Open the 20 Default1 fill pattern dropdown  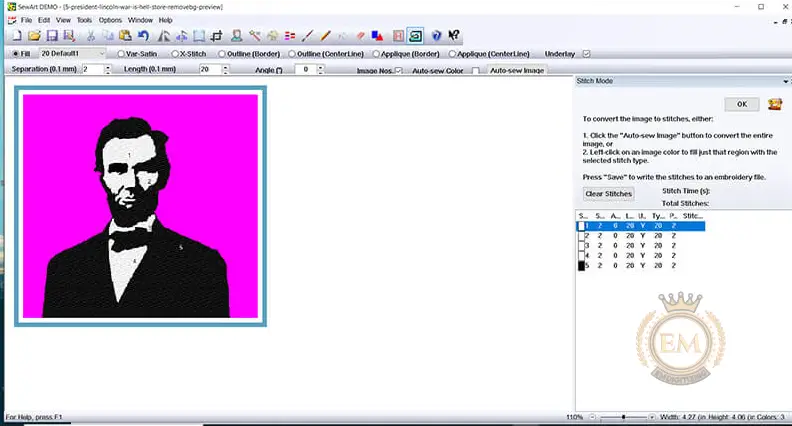[x=73, y=54]
